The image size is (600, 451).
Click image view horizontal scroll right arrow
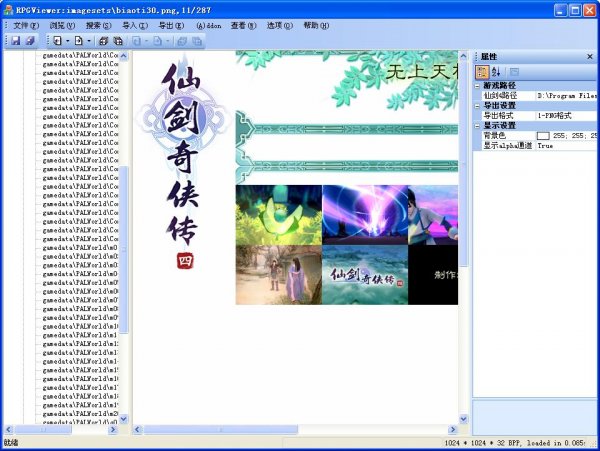[452, 430]
